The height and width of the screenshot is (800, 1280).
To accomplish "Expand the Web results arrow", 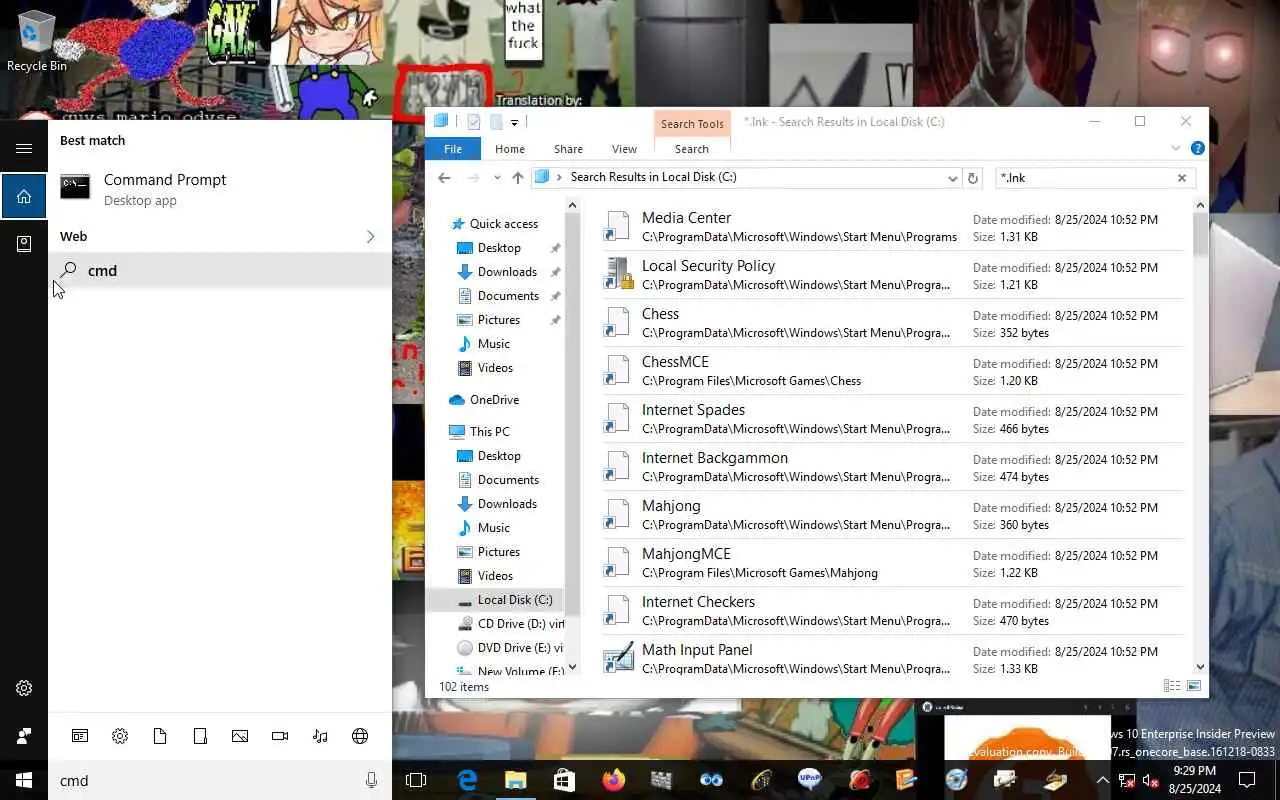I will [x=370, y=237].
